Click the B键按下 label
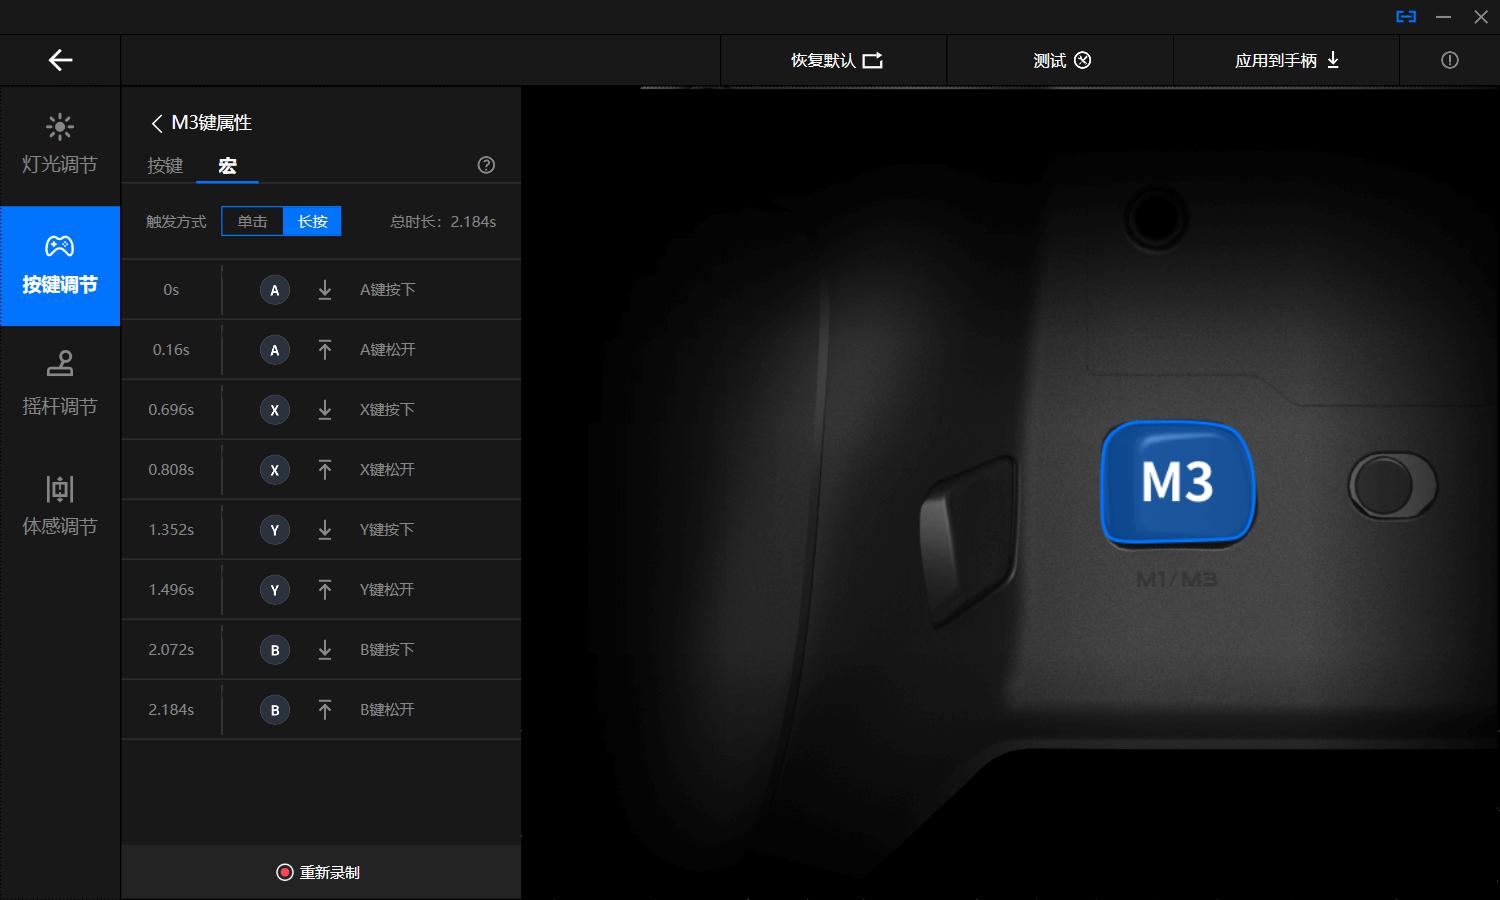Viewport: 1500px width, 900px height. point(387,650)
